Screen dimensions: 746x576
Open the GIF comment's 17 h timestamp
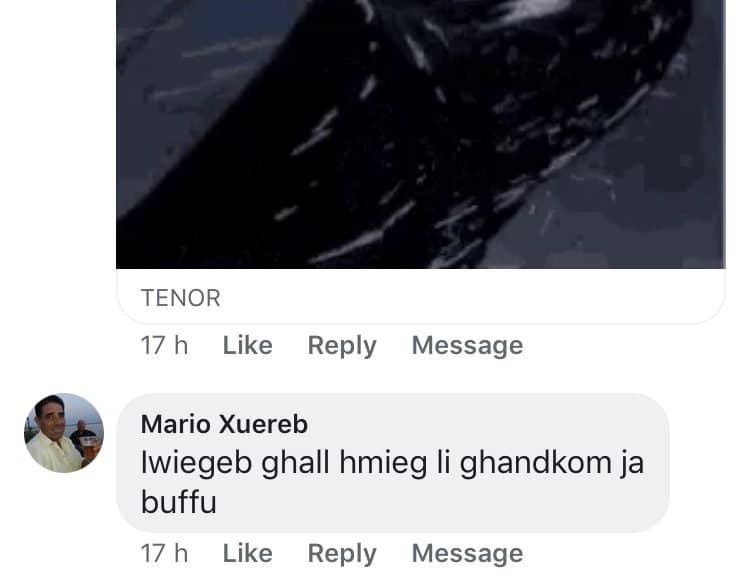(164, 345)
